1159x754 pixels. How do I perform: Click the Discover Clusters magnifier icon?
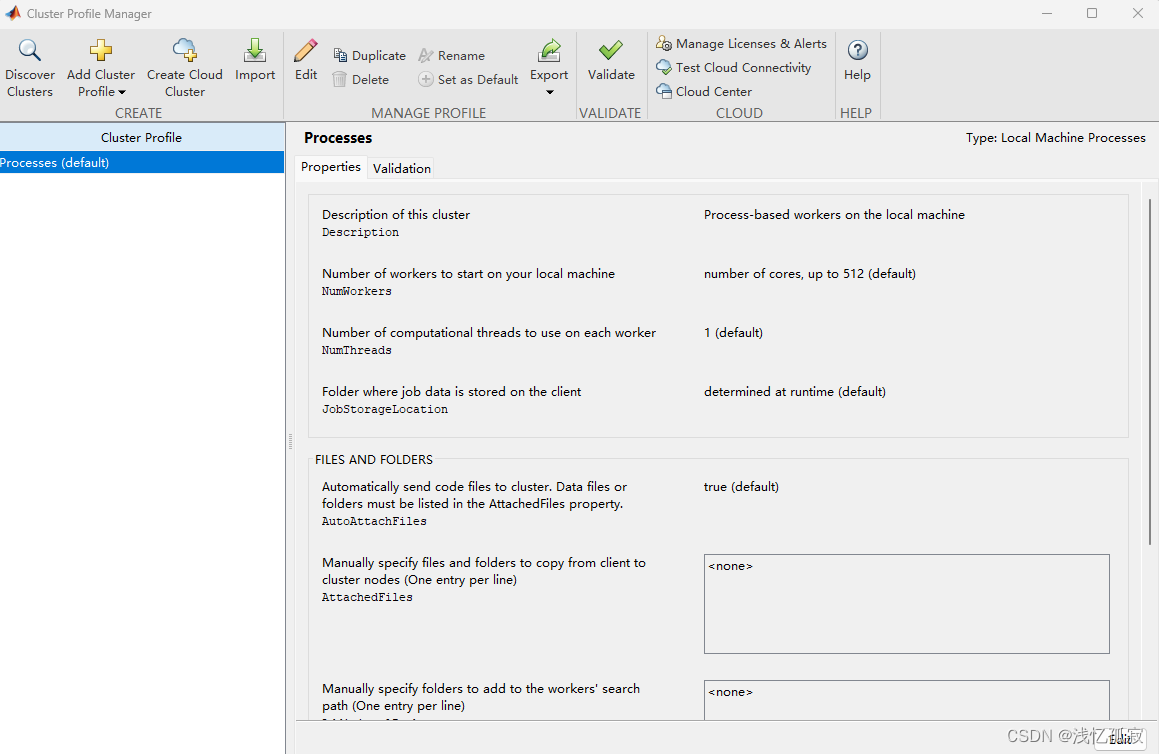pyautogui.click(x=30, y=50)
